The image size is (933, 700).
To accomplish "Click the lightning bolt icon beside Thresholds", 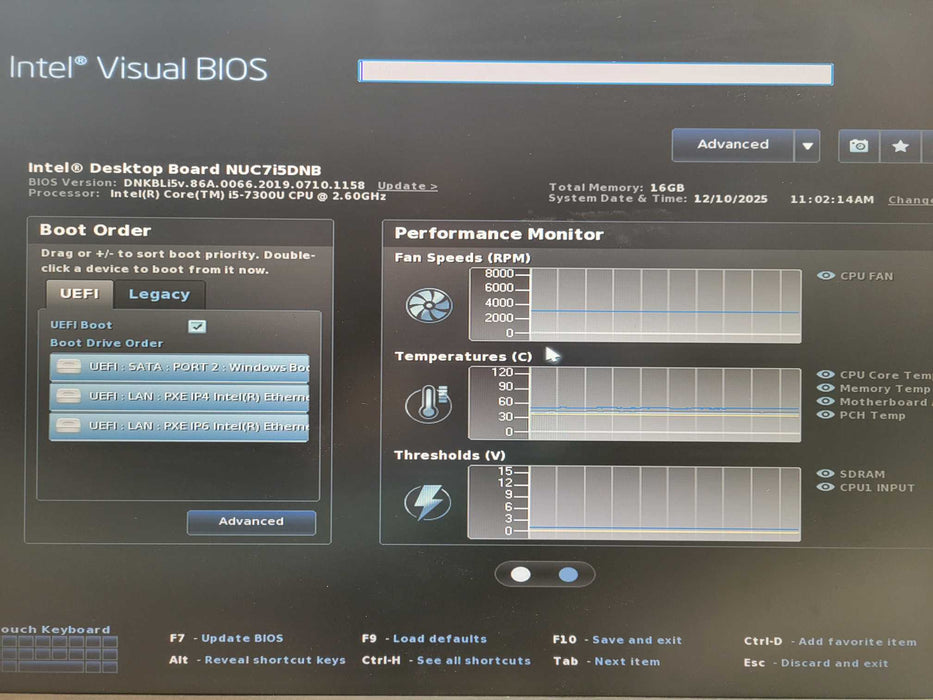I will coord(426,500).
